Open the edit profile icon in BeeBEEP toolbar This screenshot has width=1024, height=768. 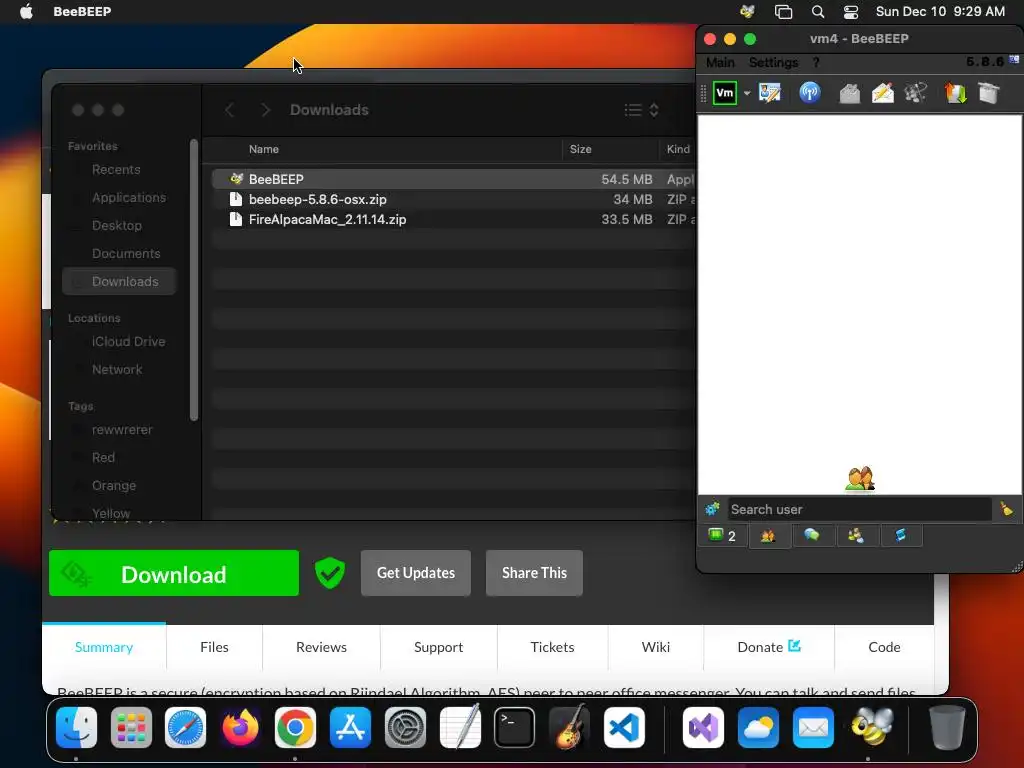(770, 93)
